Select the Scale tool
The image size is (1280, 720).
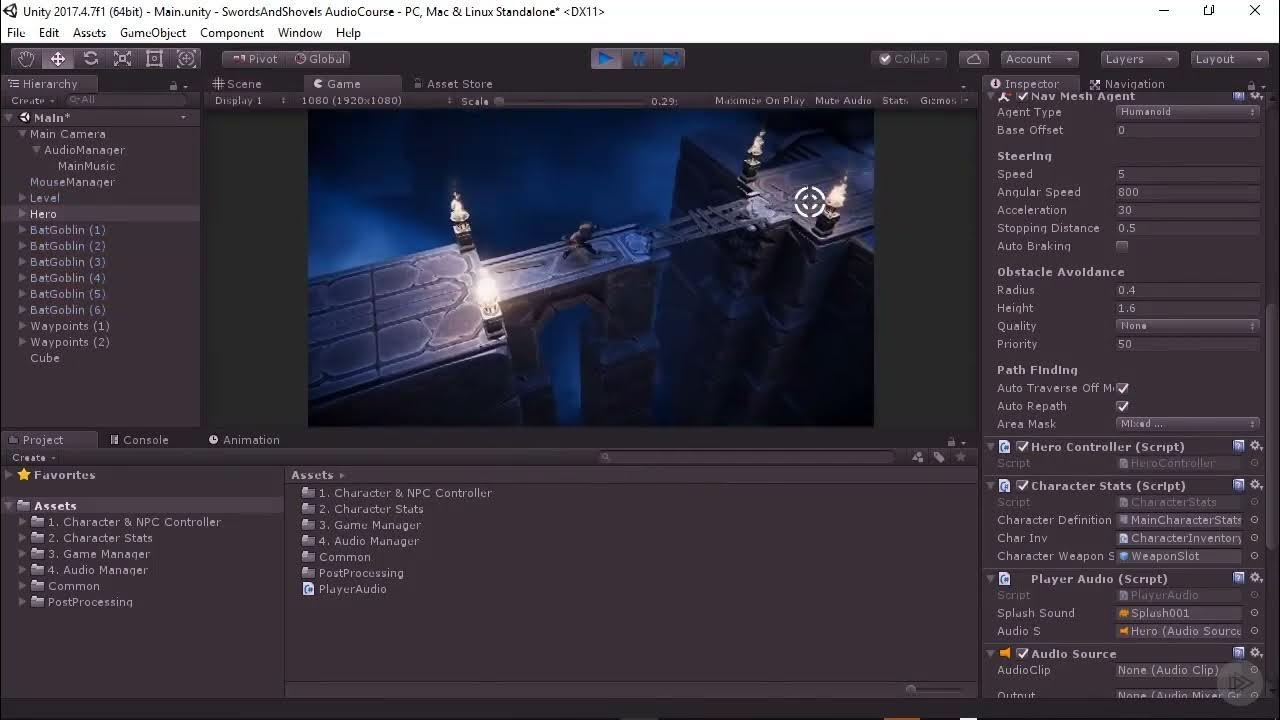122,59
